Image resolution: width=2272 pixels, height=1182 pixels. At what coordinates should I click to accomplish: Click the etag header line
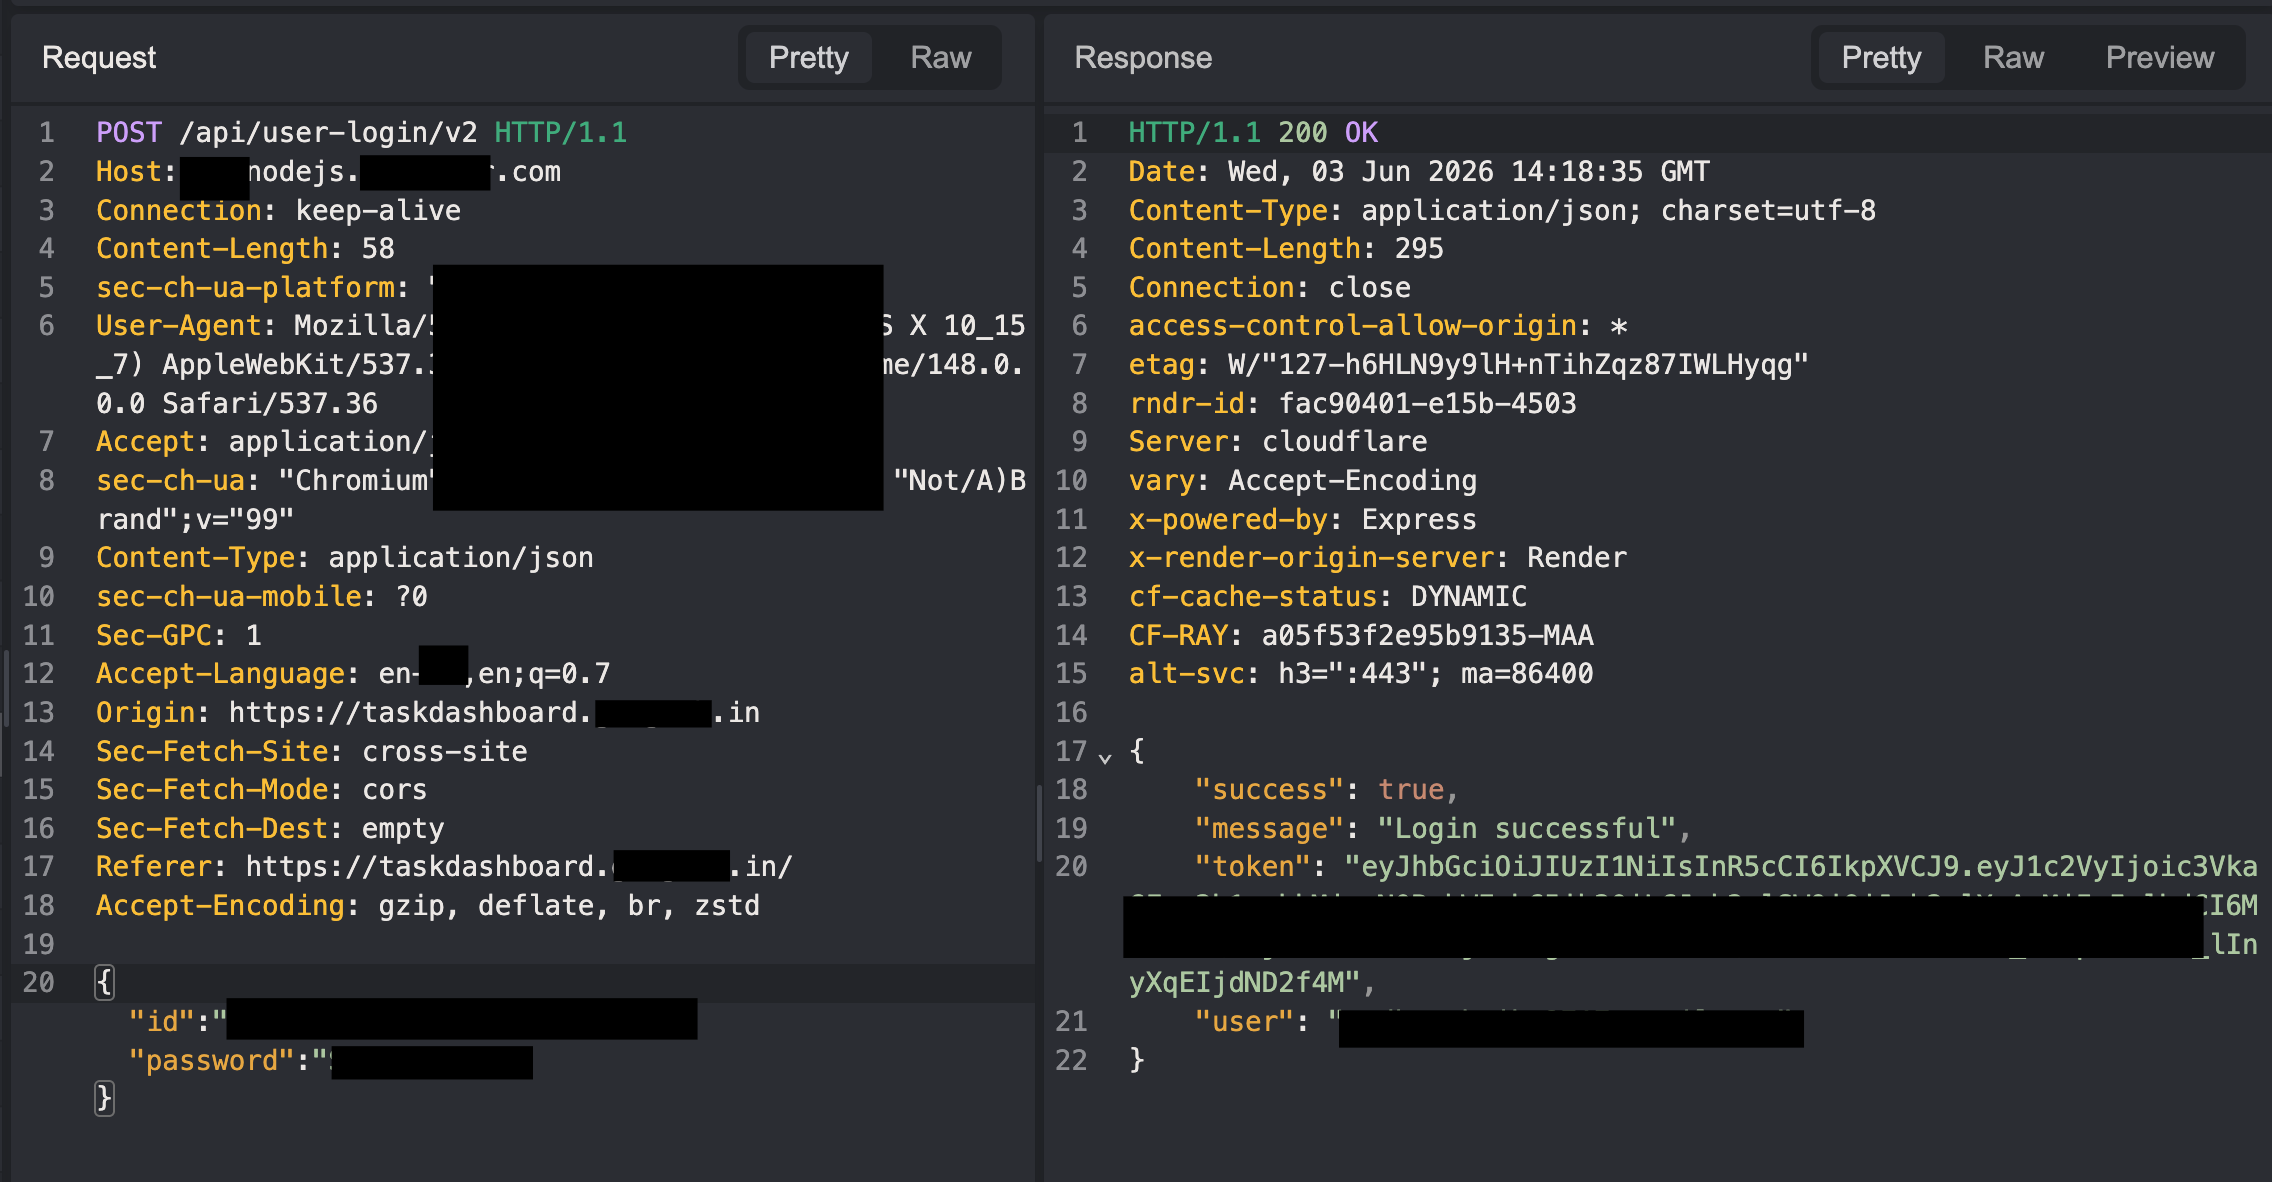pos(1468,365)
